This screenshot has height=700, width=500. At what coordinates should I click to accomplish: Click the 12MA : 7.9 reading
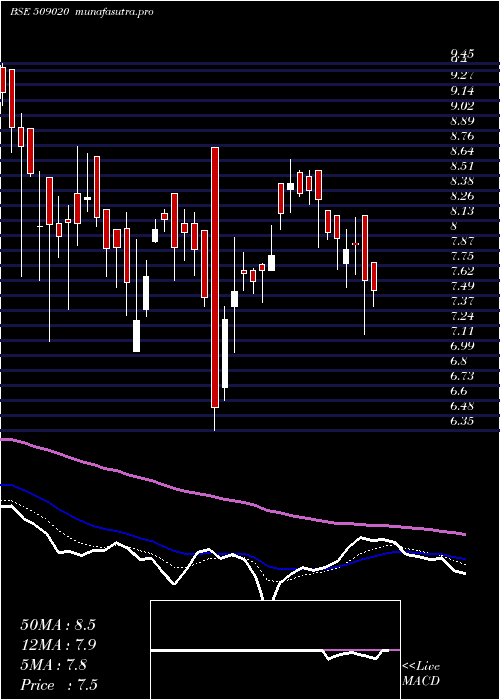click(59, 645)
